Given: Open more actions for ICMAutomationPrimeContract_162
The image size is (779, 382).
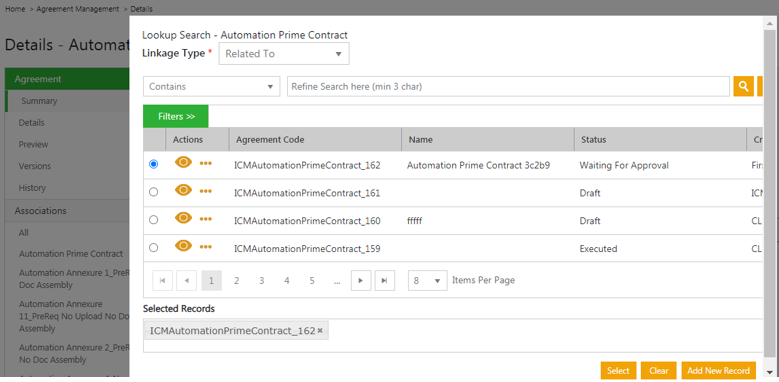Looking at the screenshot, I should tap(206, 163).
